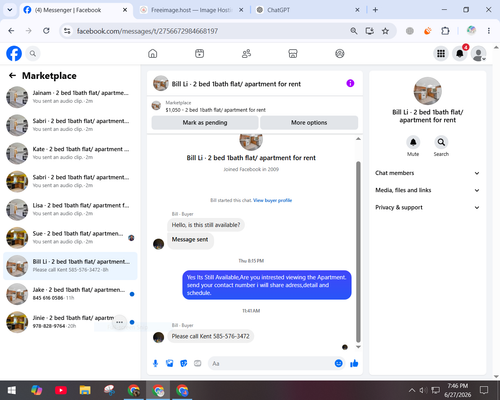The image size is (500, 400).
Task: Open the Facebook menu grid icon
Action: 441,53
